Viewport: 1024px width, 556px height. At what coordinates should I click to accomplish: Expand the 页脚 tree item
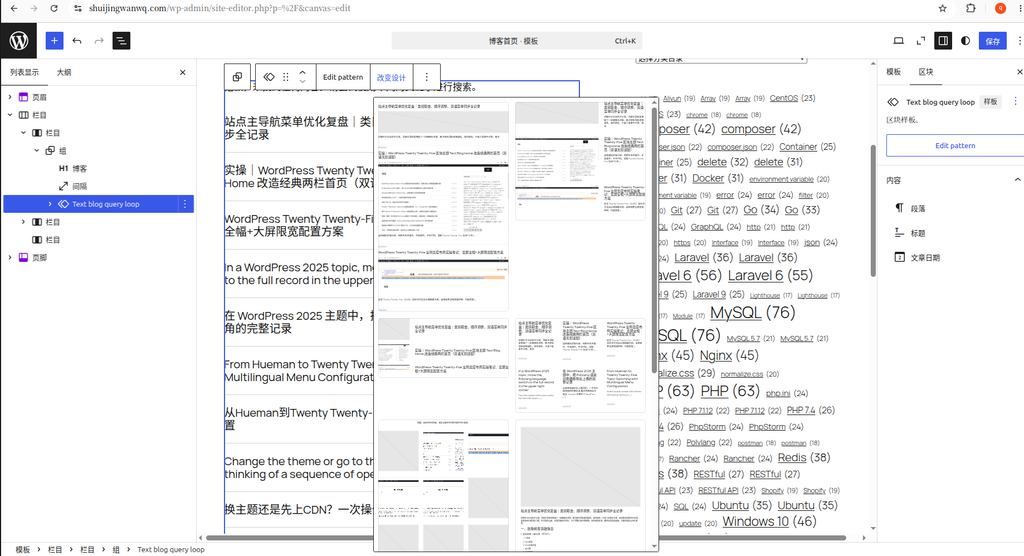10,257
